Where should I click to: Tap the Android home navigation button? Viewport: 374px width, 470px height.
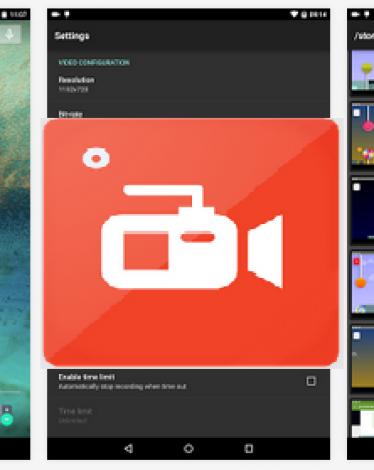(189, 448)
